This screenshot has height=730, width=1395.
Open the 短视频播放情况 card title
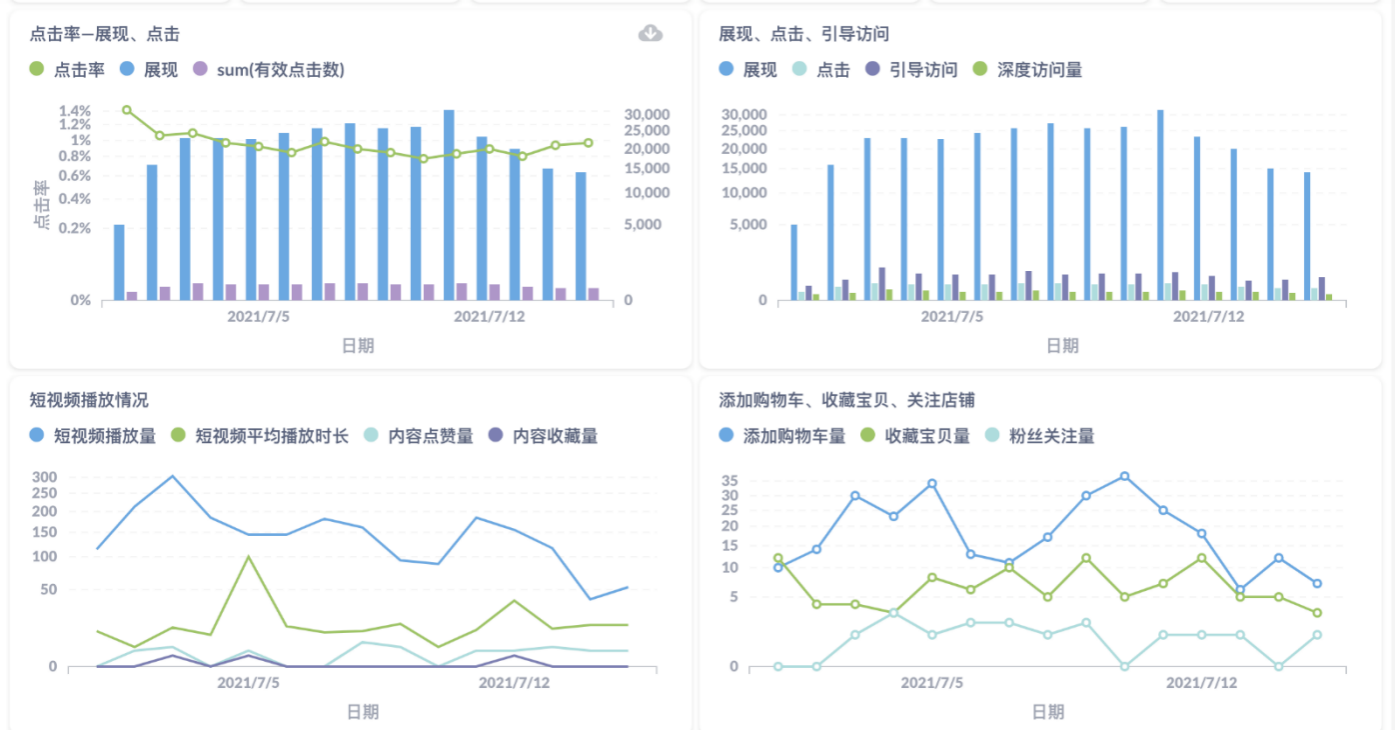[89, 400]
